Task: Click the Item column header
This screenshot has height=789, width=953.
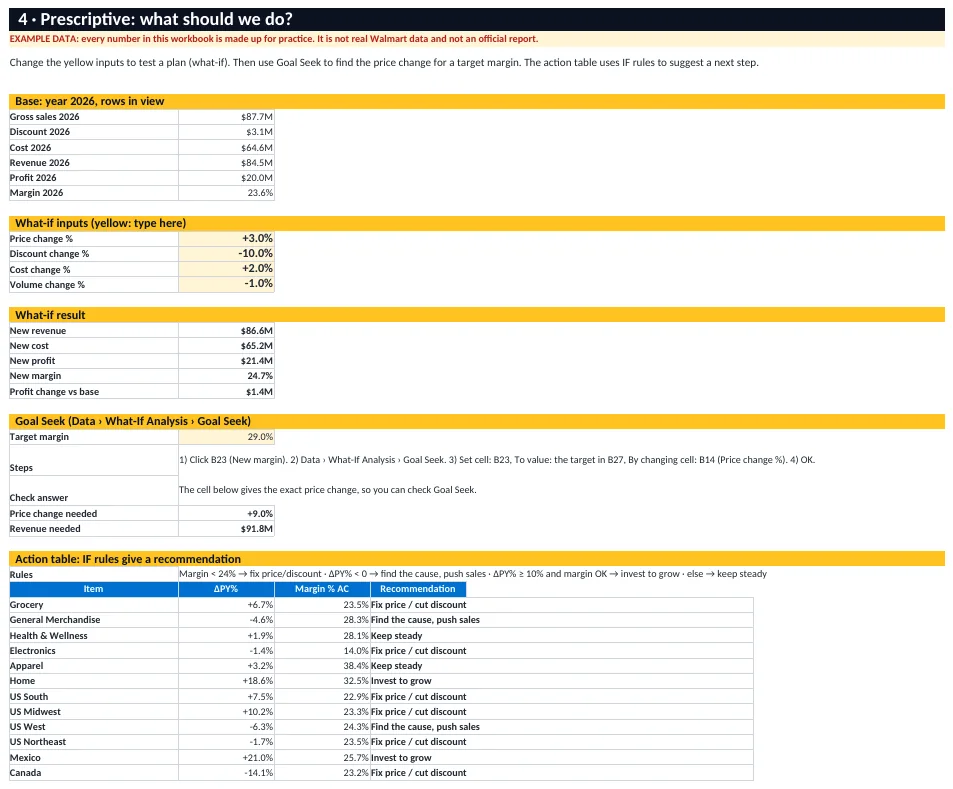Action: tap(94, 589)
